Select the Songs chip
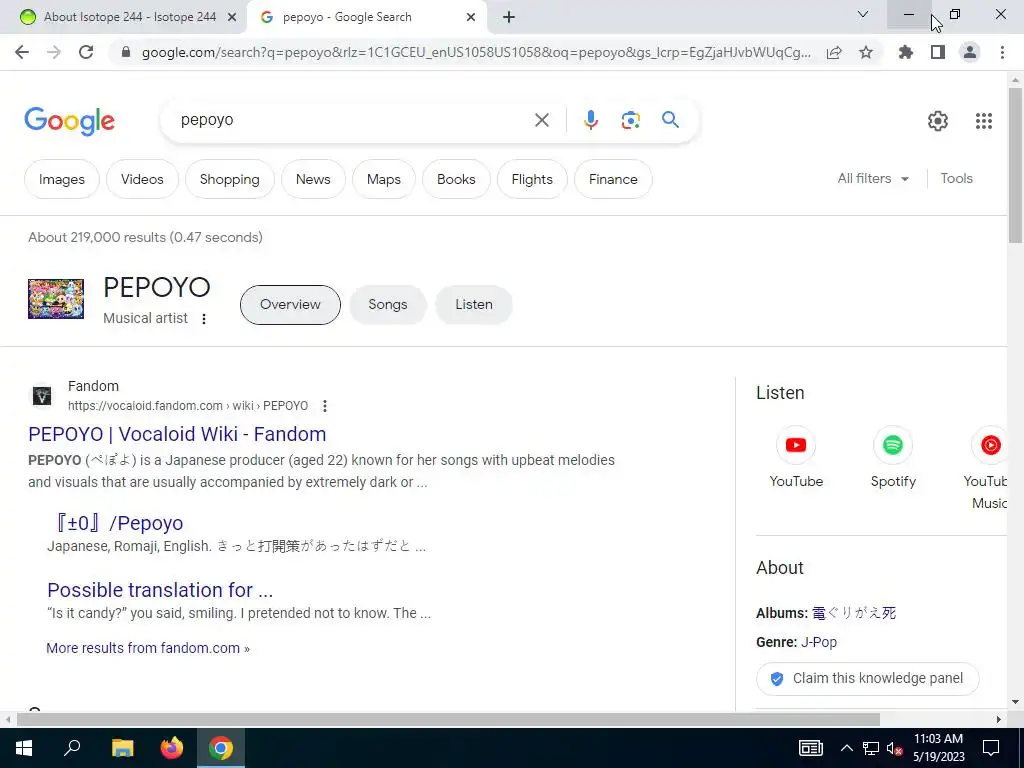The height and width of the screenshot is (768, 1024). coord(387,305)
